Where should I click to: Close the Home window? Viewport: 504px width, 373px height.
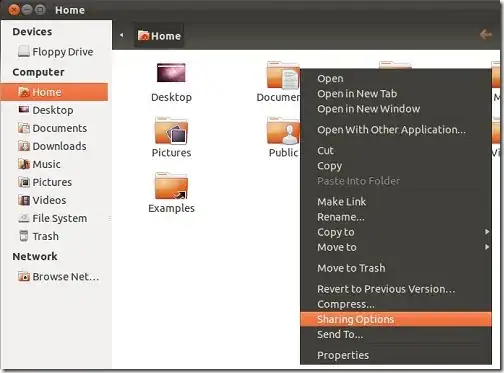(14, 10)
